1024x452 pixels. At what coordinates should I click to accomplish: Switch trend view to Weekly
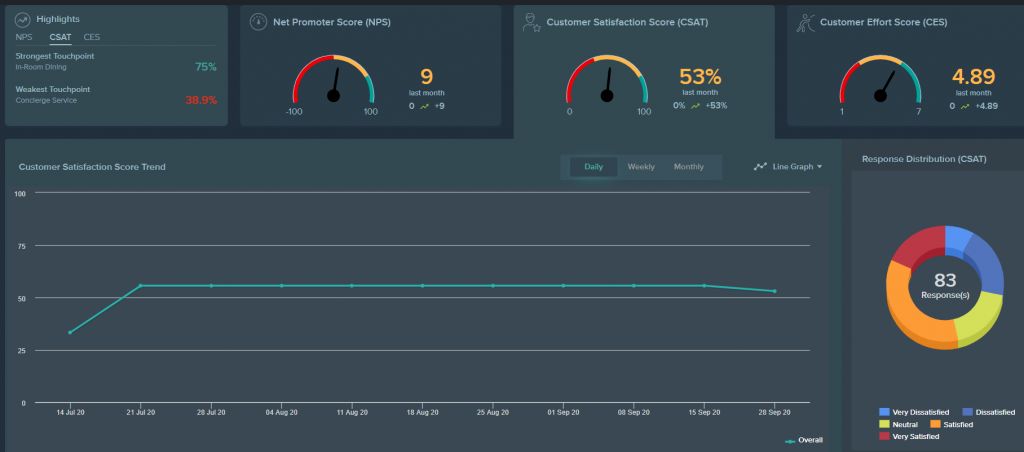pyautogui.click(x=641, y=167)
